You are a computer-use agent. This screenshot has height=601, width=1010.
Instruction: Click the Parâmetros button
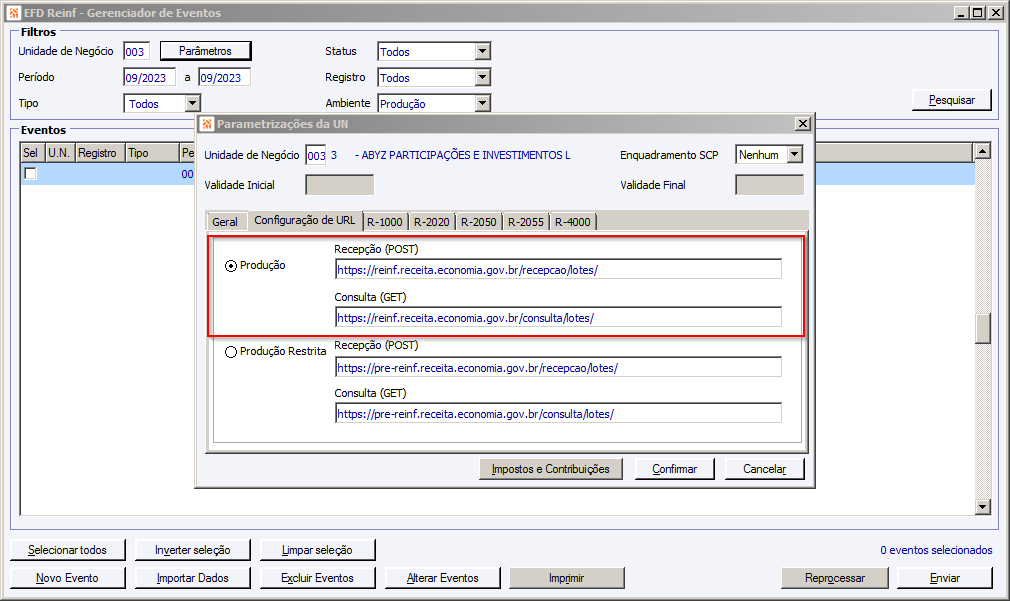tap(205, 51)
